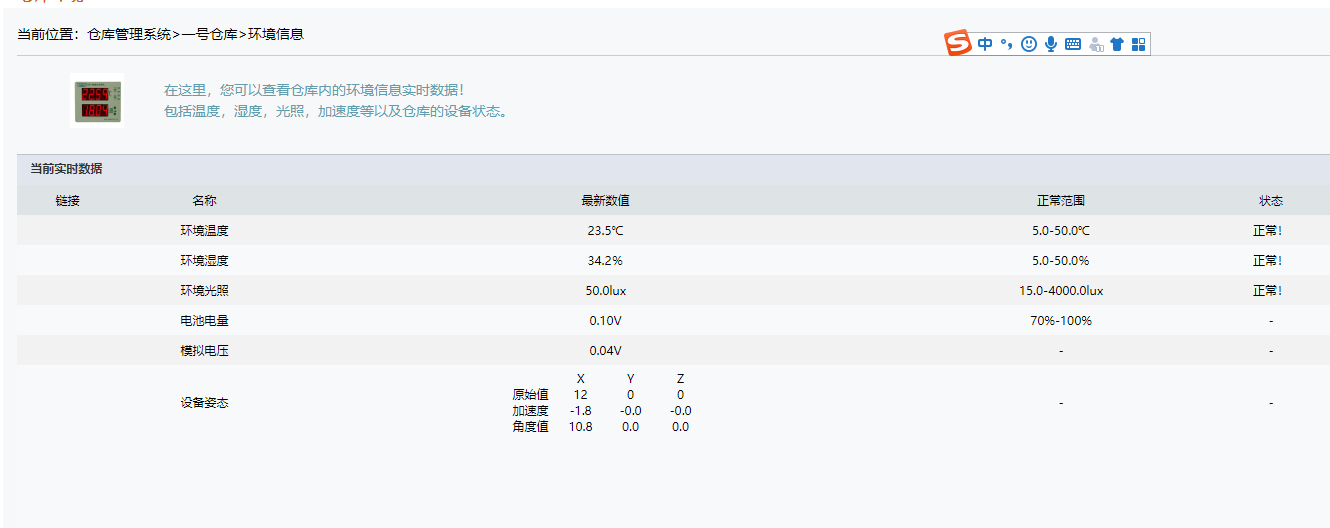This screenshot has height=528, width=1330.
Task: Click the temperature meter thumbnail image
Action: (98, 102)
